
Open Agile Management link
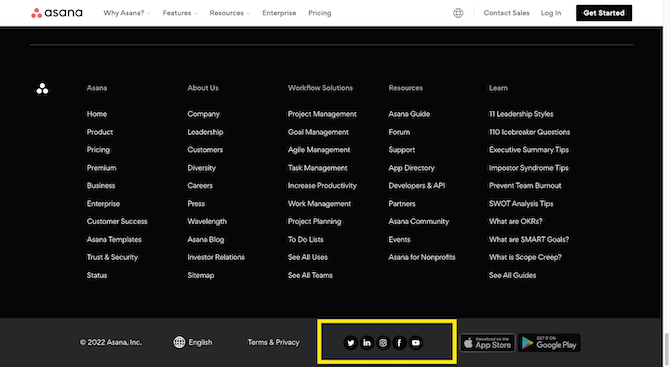pyautogui.click(x=319, y=150)
